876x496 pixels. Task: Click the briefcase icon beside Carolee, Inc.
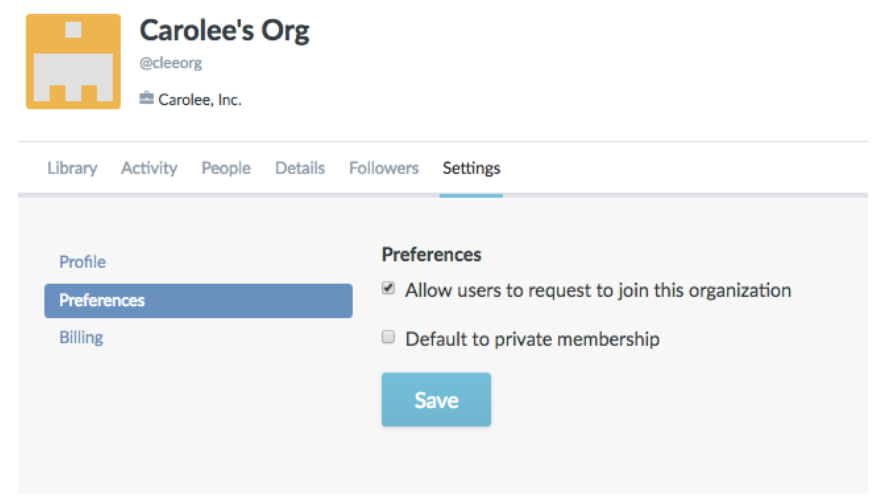(x=146, y=98)
